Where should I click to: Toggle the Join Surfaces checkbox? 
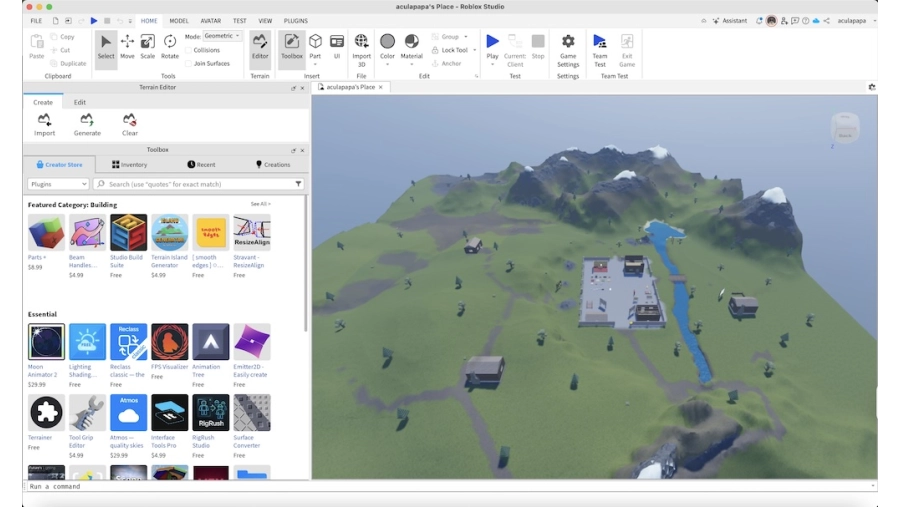tap(188, 64)
